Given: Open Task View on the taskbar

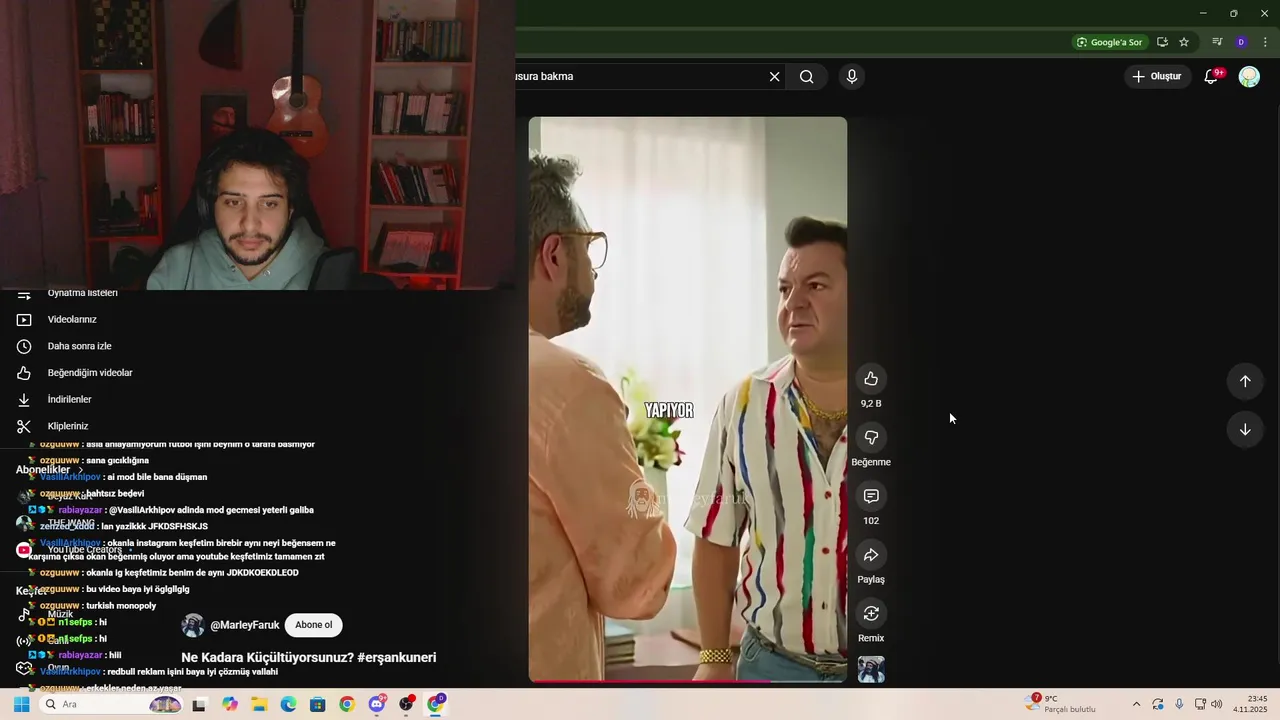Looking at the screenshot, I should (199, 704).
